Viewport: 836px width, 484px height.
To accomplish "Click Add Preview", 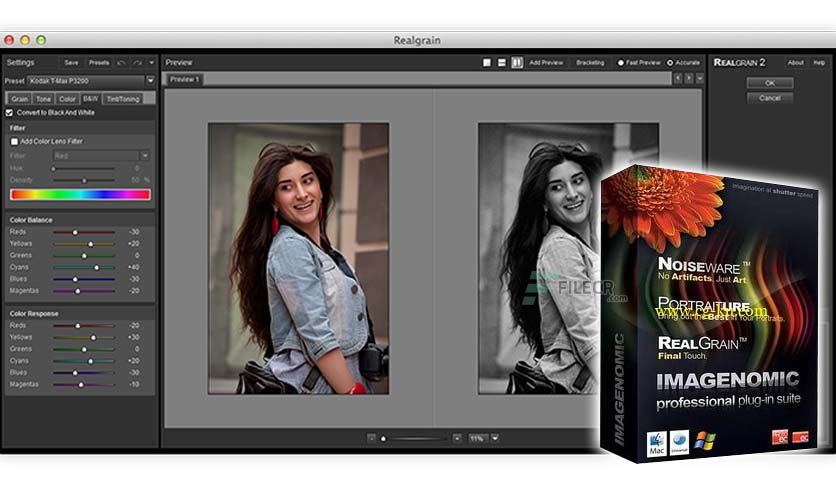I will coord(546,62).
